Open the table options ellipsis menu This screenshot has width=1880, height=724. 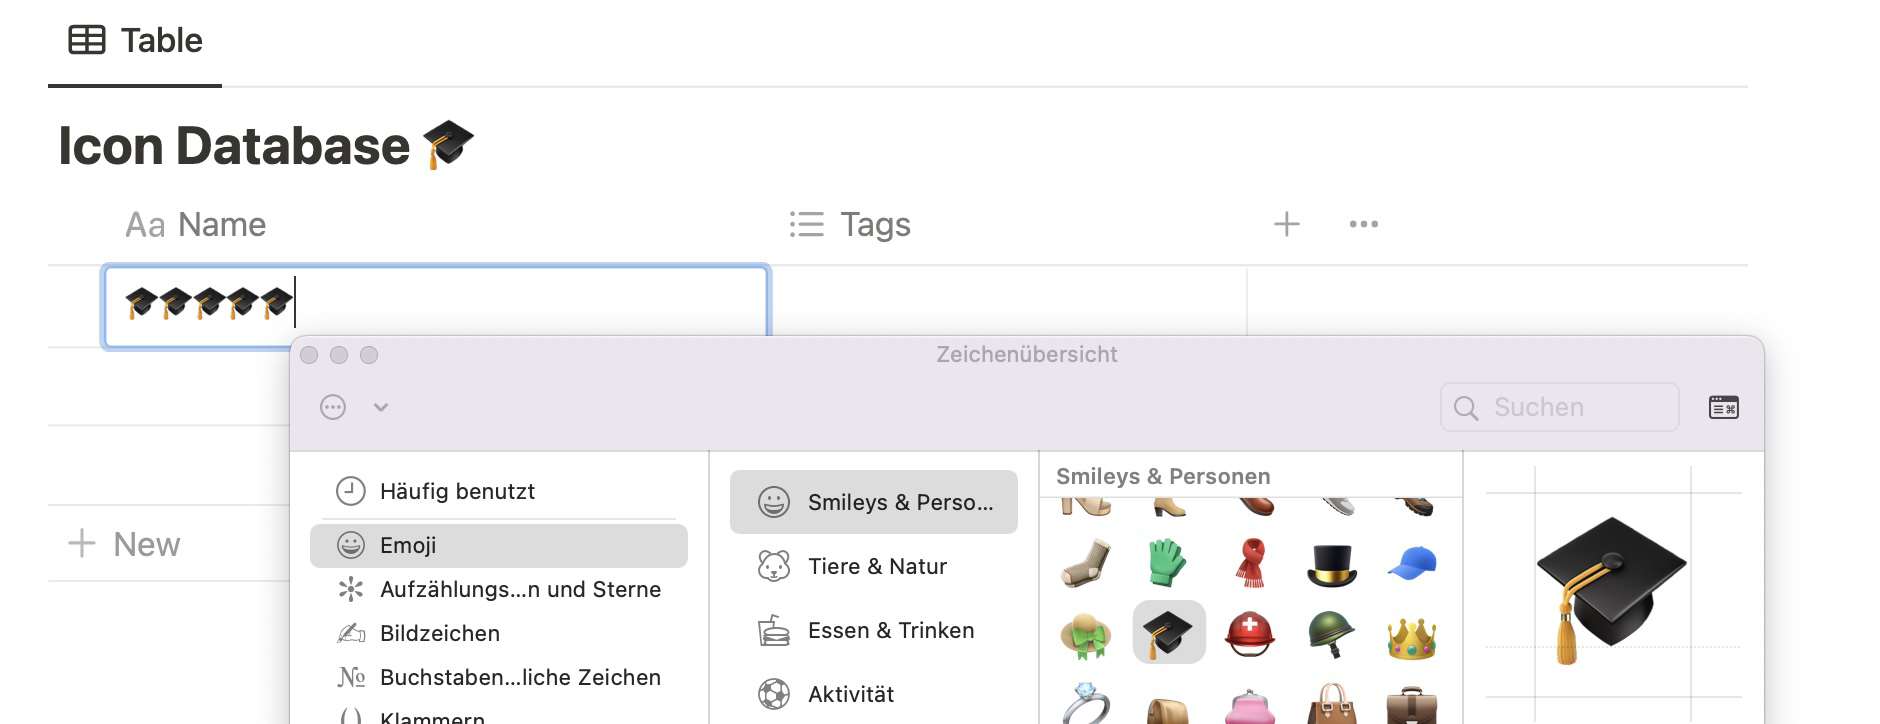1363,224
